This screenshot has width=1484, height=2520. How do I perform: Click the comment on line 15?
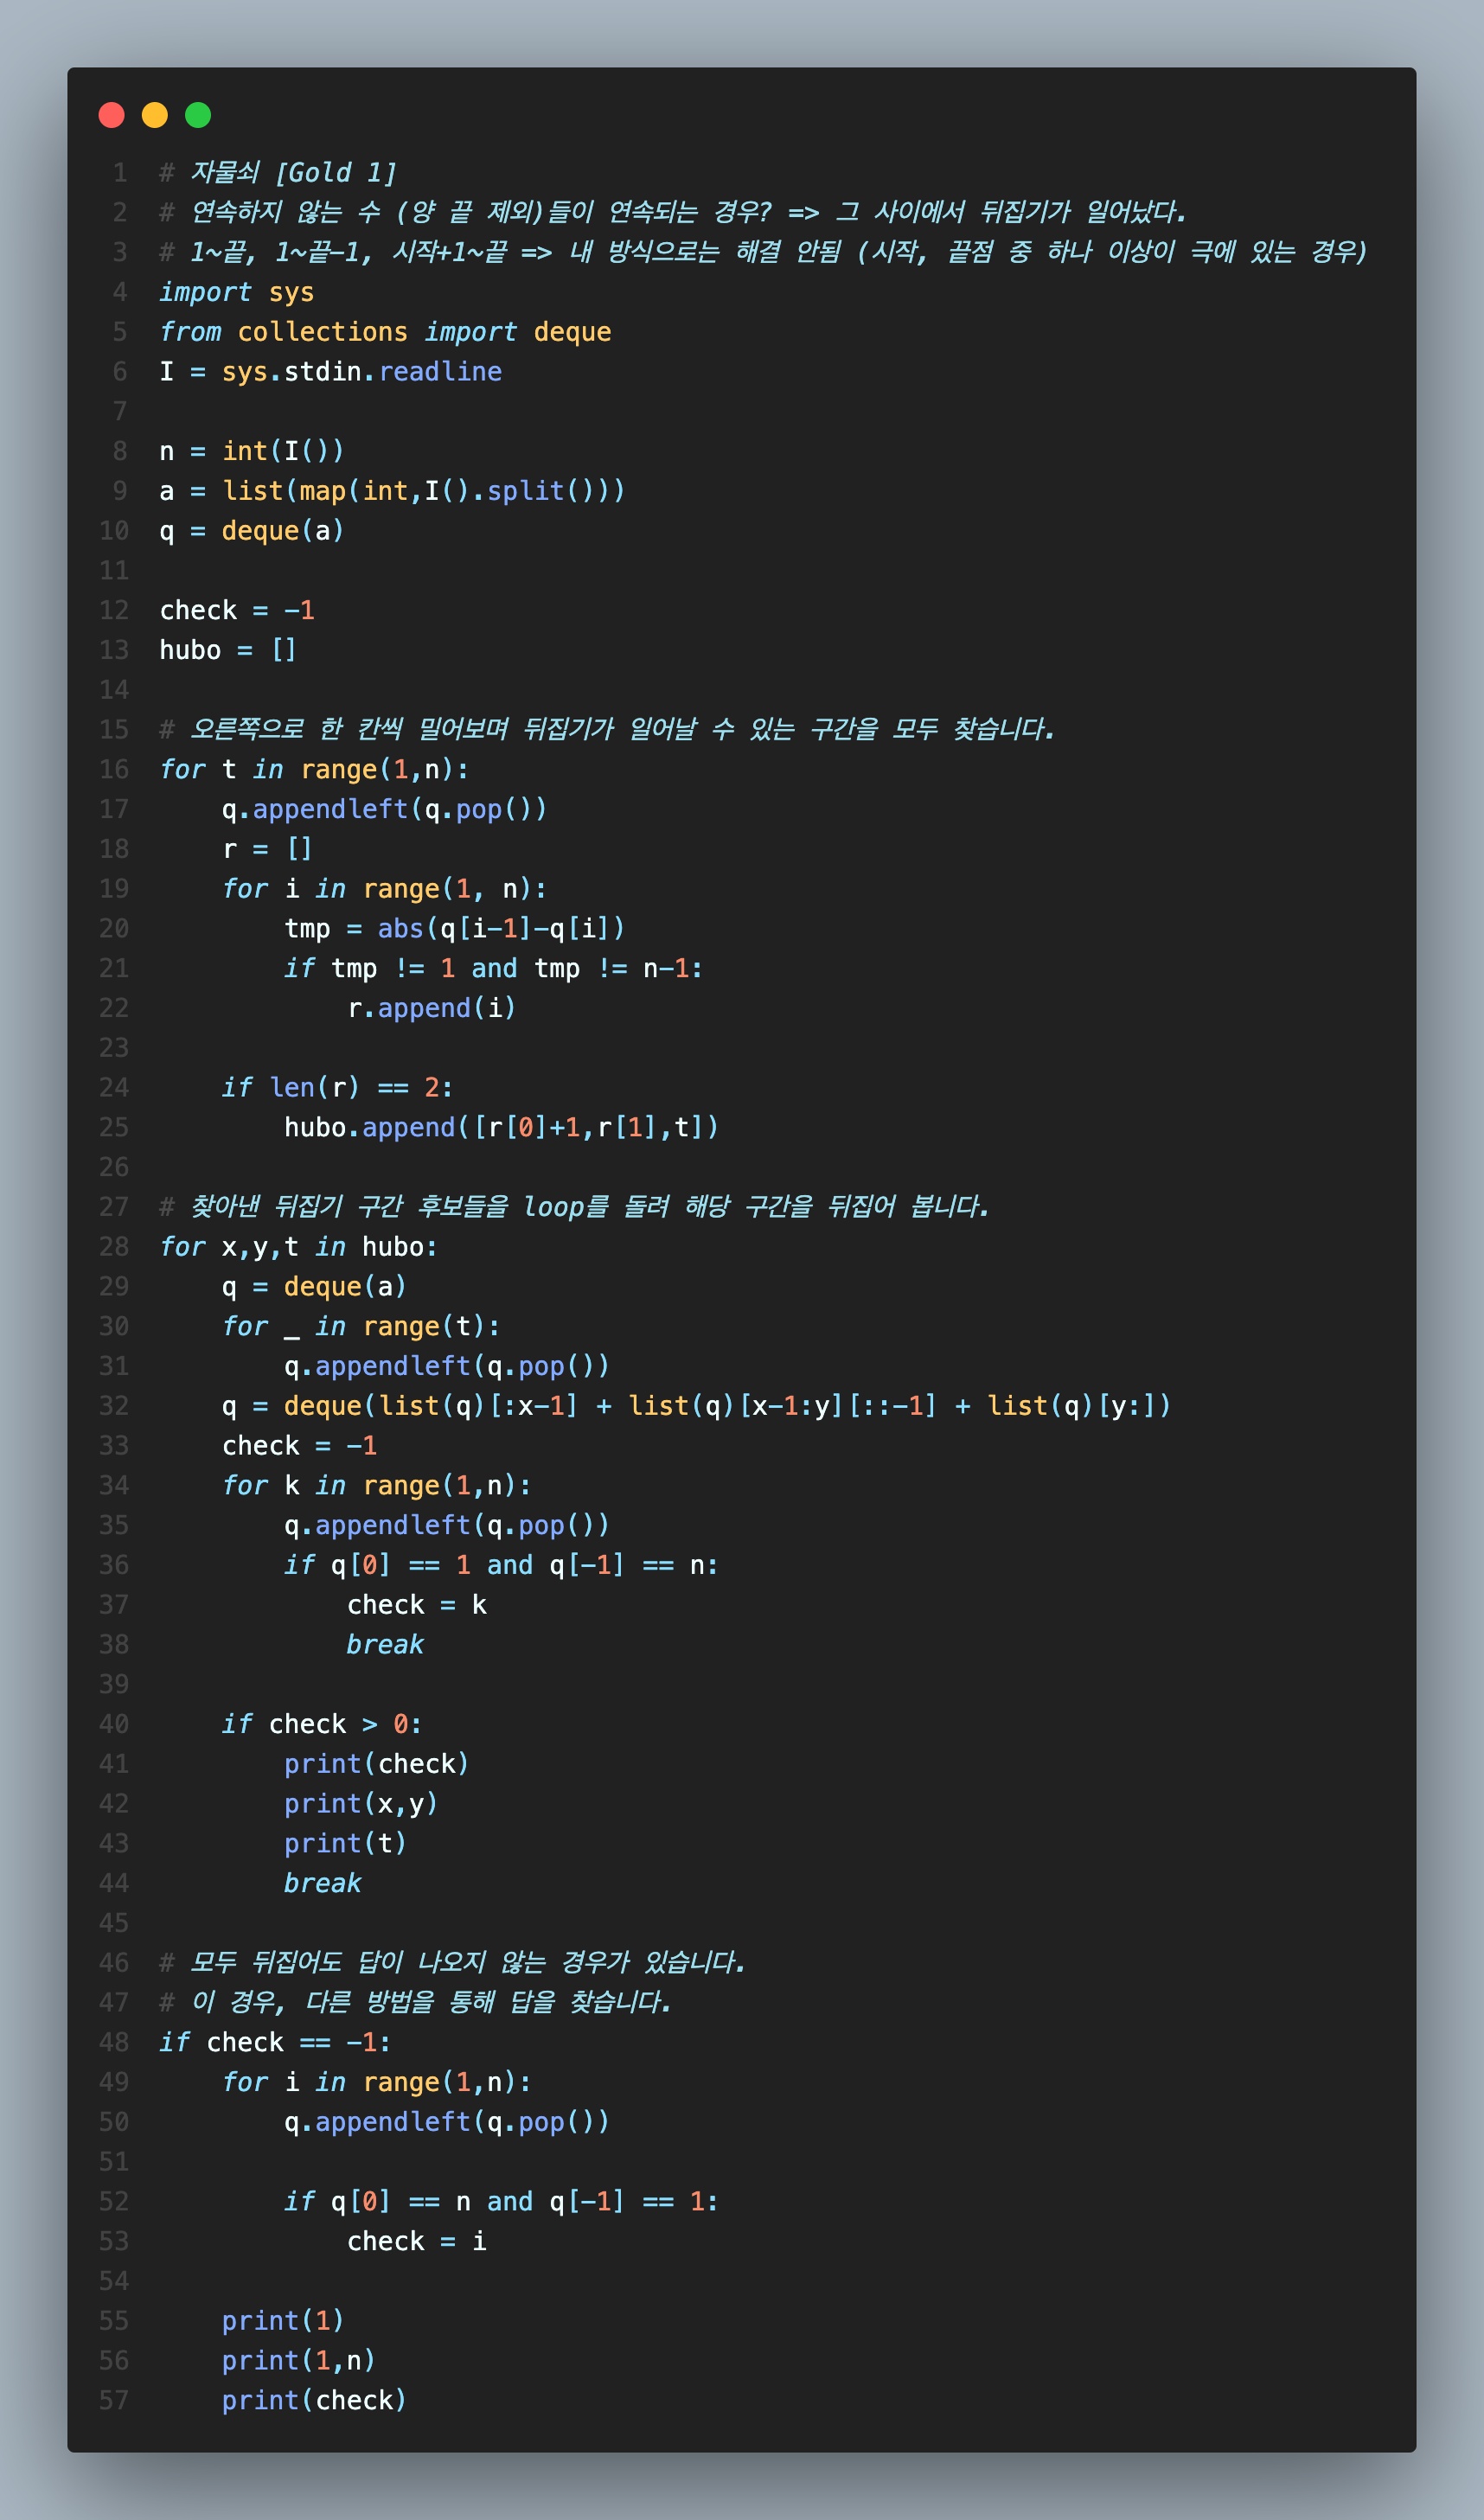tap(607, 729)
